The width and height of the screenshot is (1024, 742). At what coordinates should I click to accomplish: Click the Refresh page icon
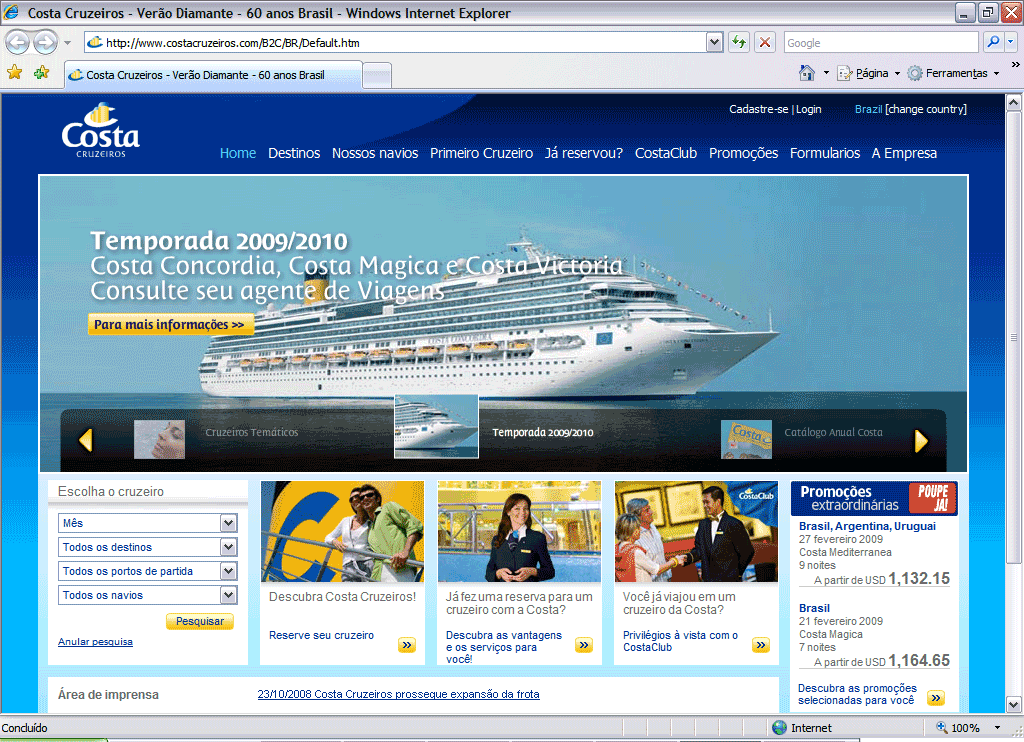click(x=739, y=42)
